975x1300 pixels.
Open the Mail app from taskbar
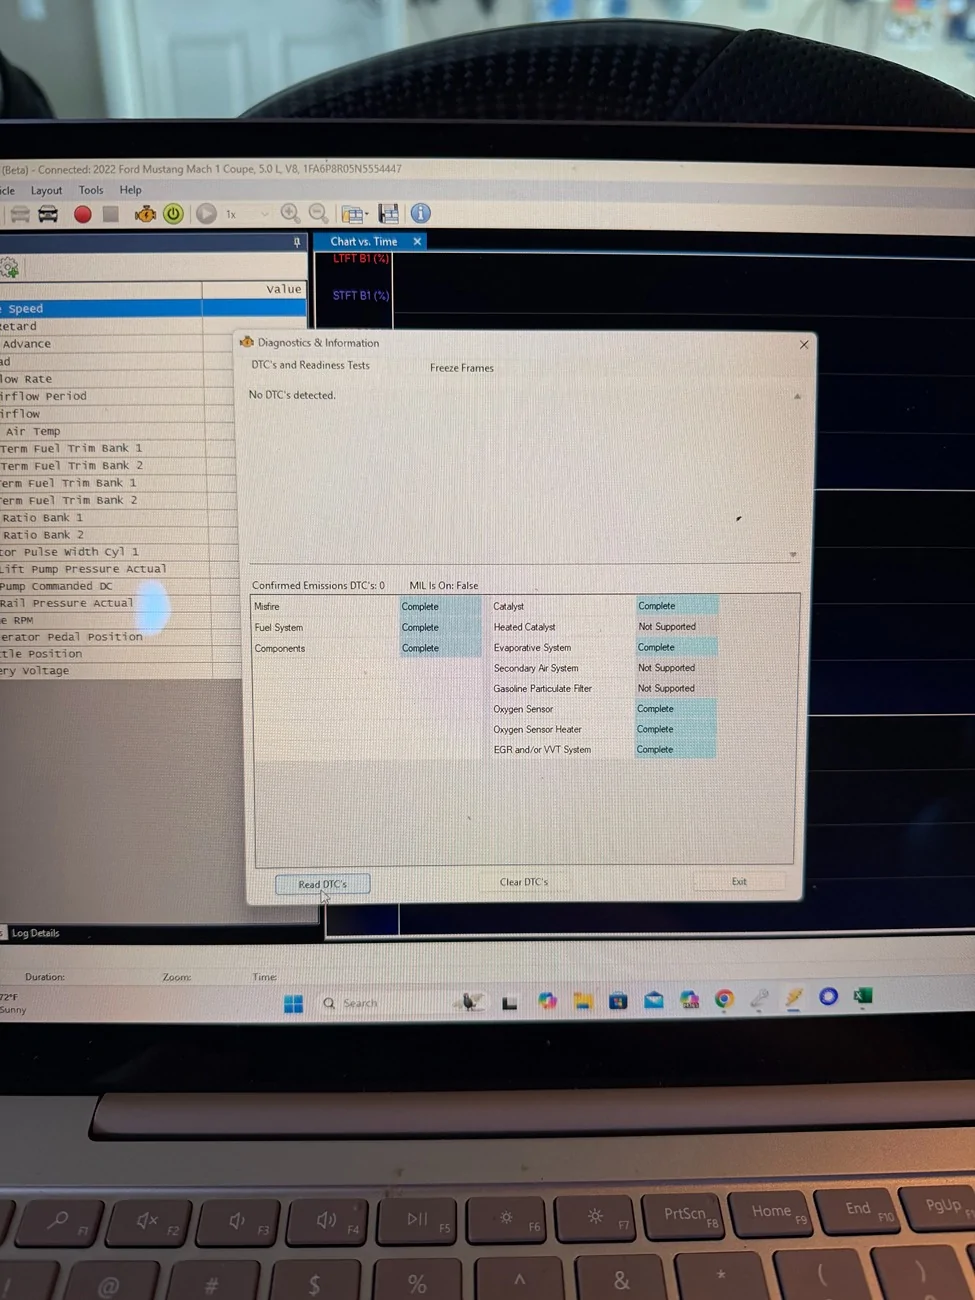point(654,1000)
